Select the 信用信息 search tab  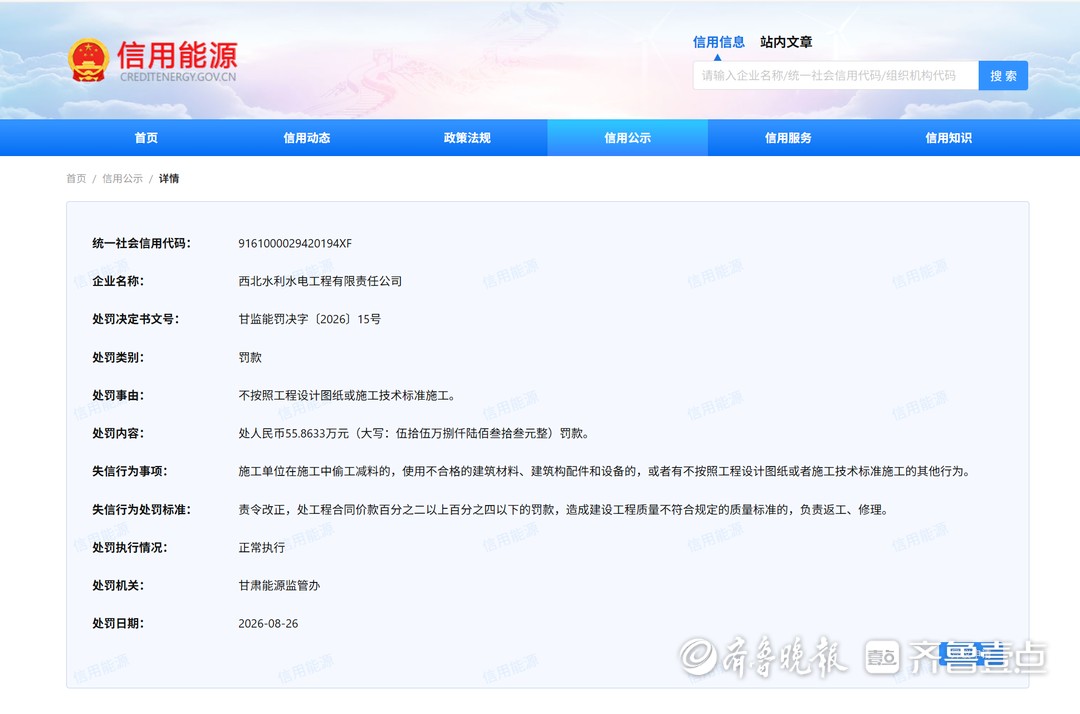pos(718,42)
